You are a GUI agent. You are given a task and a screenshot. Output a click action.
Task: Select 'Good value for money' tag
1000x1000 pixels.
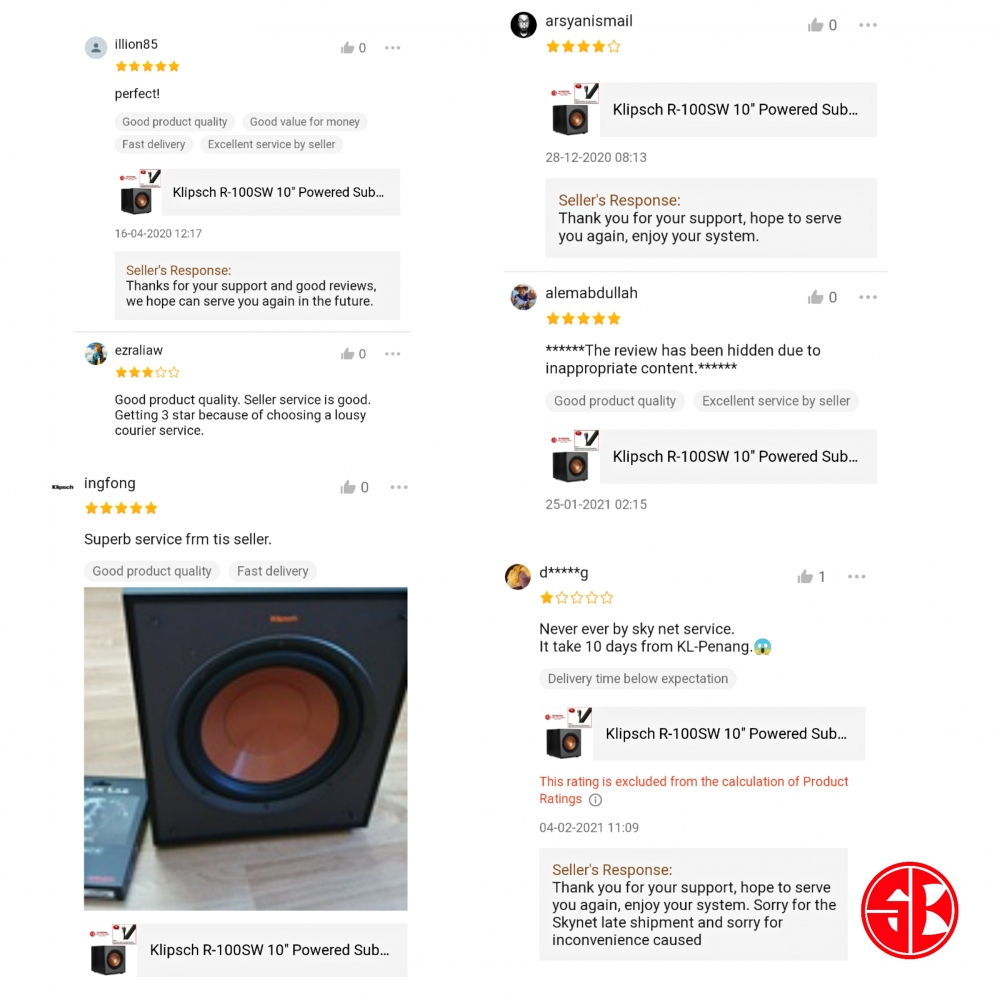point(304,122)
